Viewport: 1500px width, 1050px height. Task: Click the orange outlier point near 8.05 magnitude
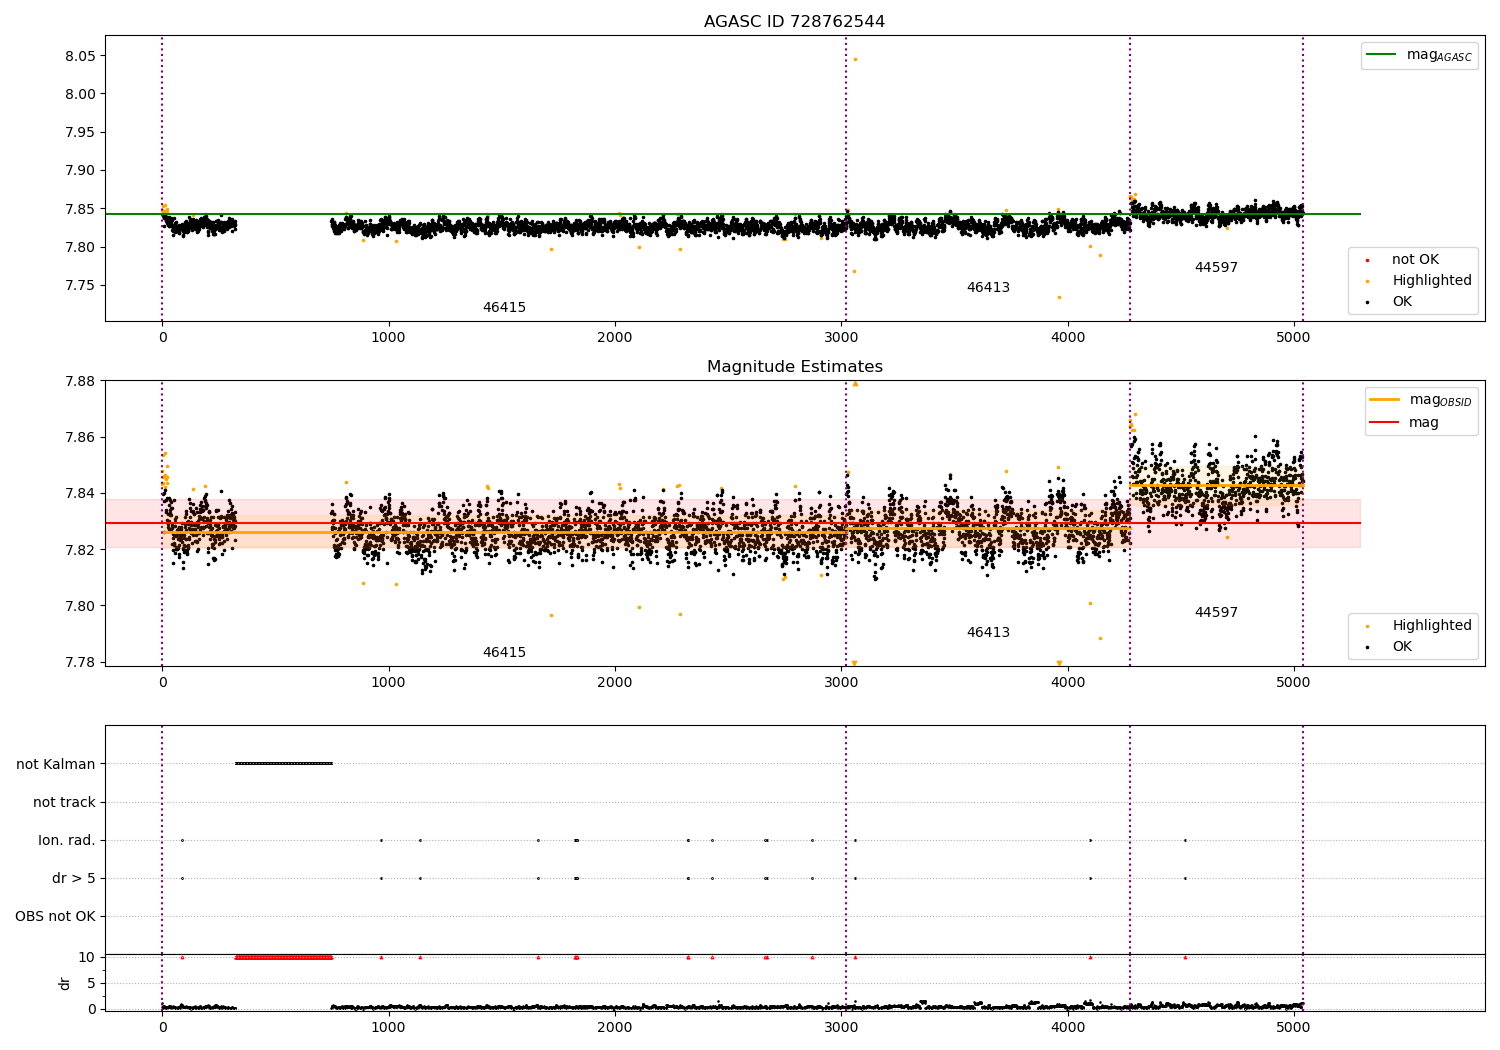855,59
